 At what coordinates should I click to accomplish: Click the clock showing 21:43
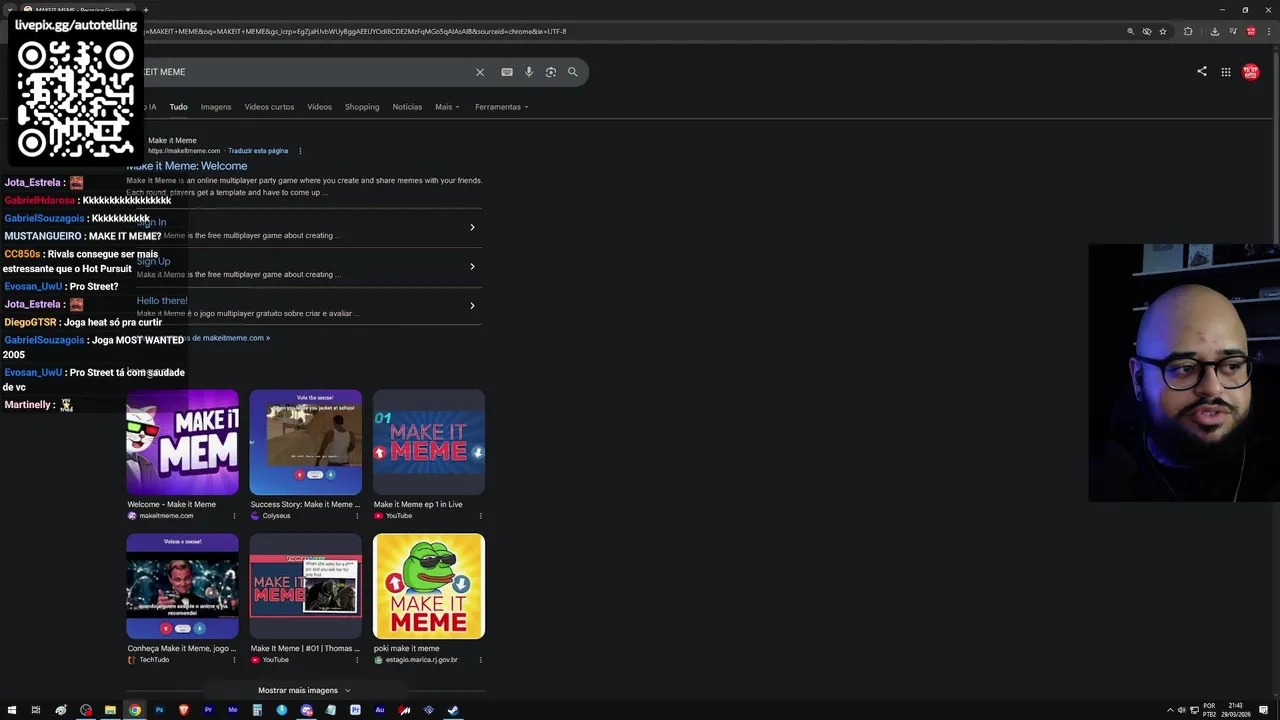coord(1235,710)
